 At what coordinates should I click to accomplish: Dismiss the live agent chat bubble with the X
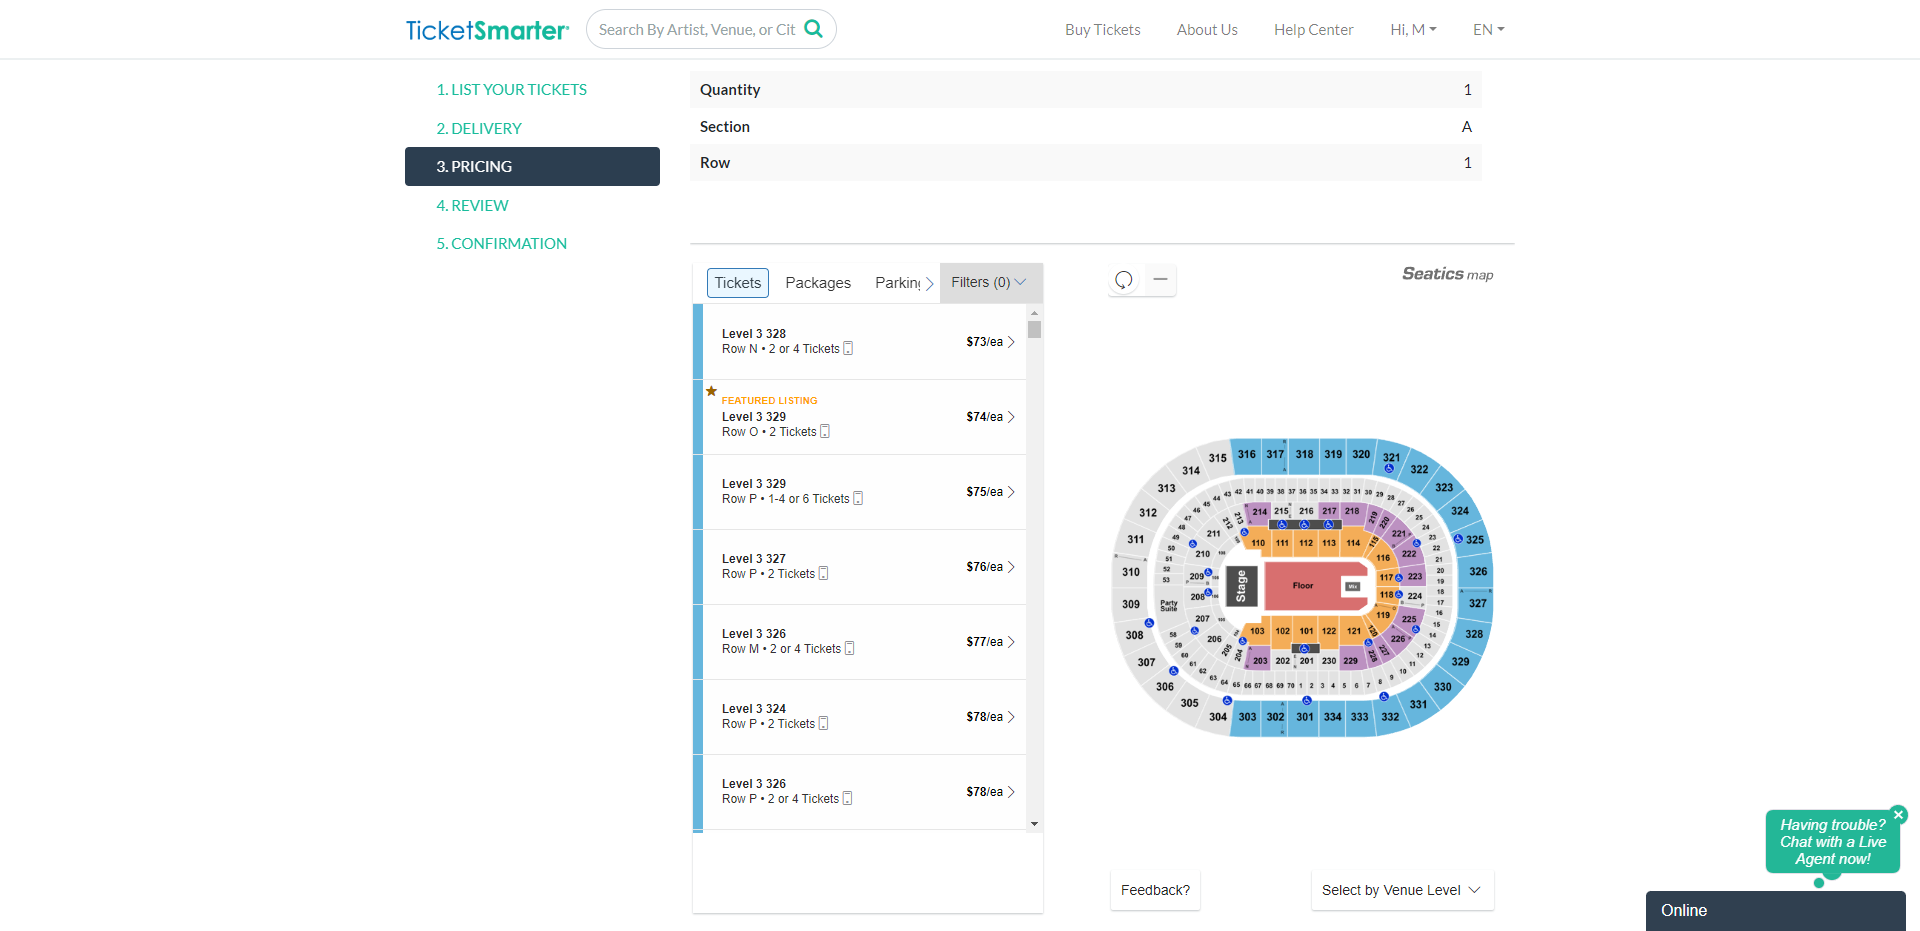coord(1899,814)
